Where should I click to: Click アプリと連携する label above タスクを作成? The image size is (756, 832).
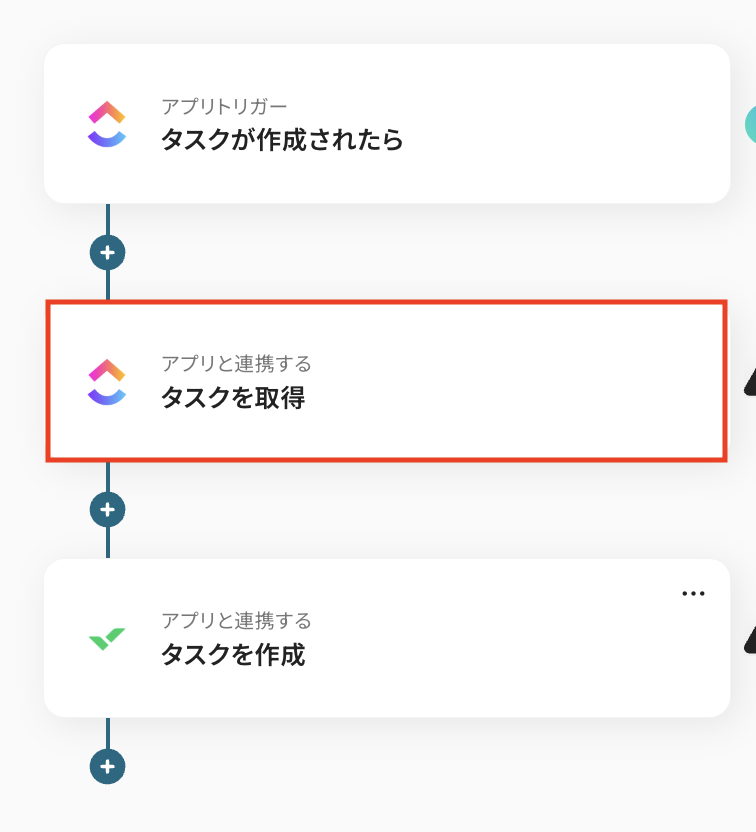click(x=236, y=621)
